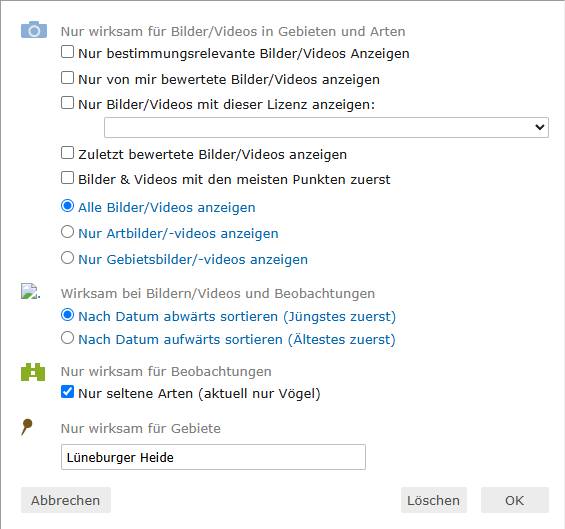Choose Nach Datum aufwärts sortieren (Ältestes zuerst)
This screenshot has height=529, width=565.
(67, 338)
